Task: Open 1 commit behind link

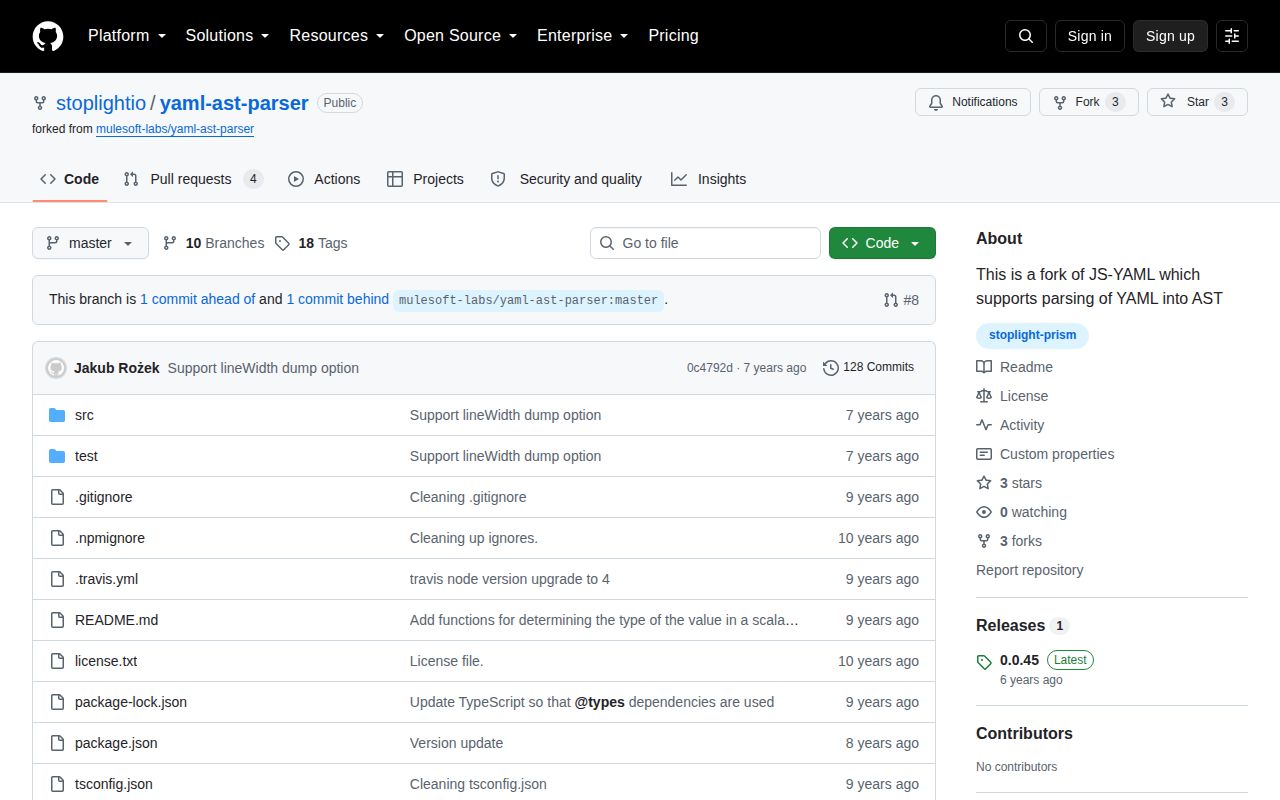Action: point(338,299)
